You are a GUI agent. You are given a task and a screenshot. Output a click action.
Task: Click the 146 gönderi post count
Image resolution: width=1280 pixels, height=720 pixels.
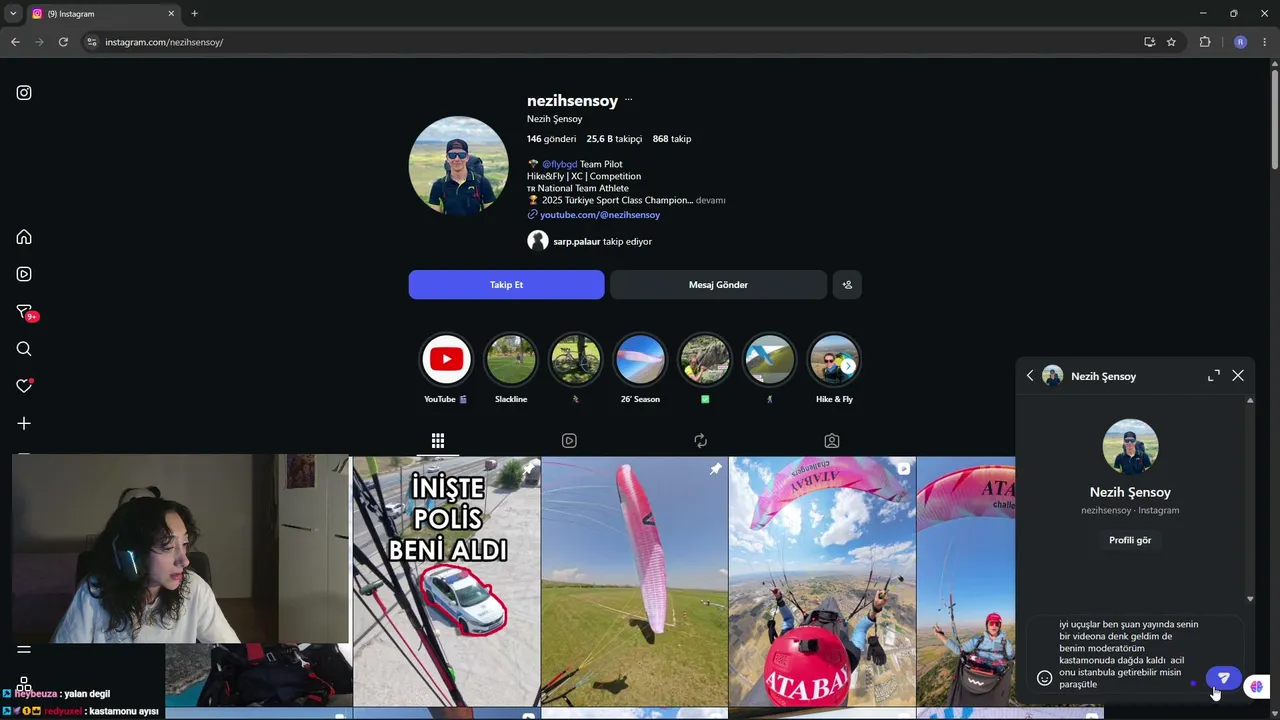click(552, 139)
